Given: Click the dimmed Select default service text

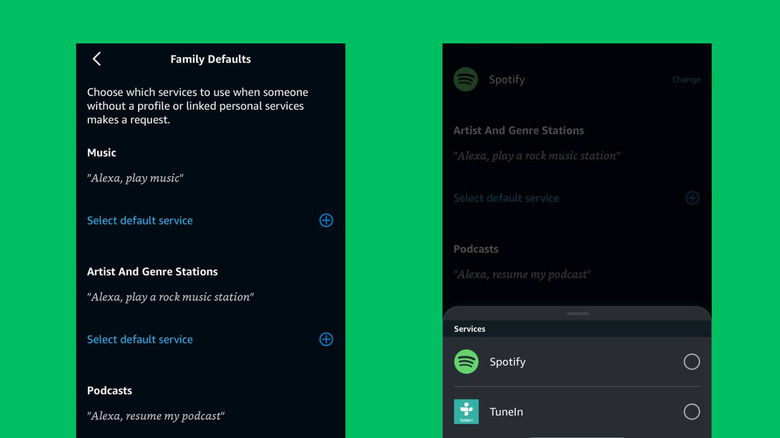Looking at the screenshot, I should pyautogui.click(x=506, y=198).
